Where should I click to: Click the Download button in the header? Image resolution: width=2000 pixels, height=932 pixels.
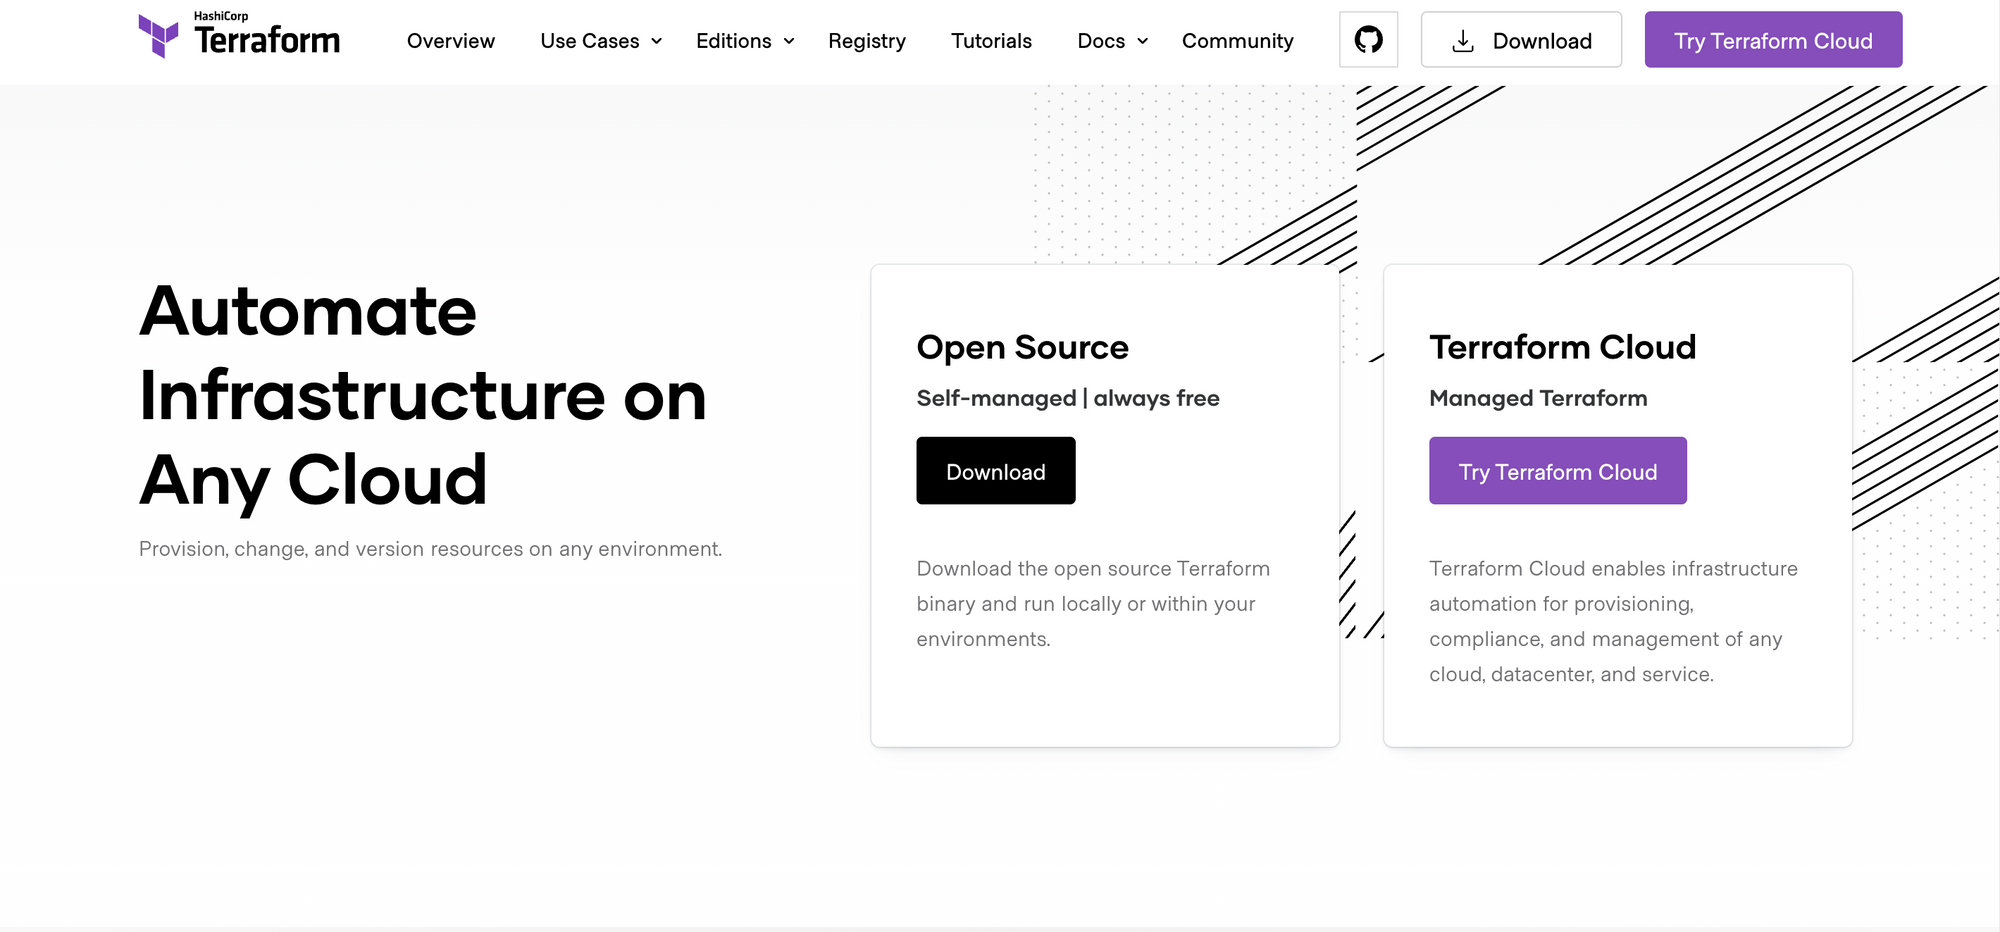(x=1521, y=40)
